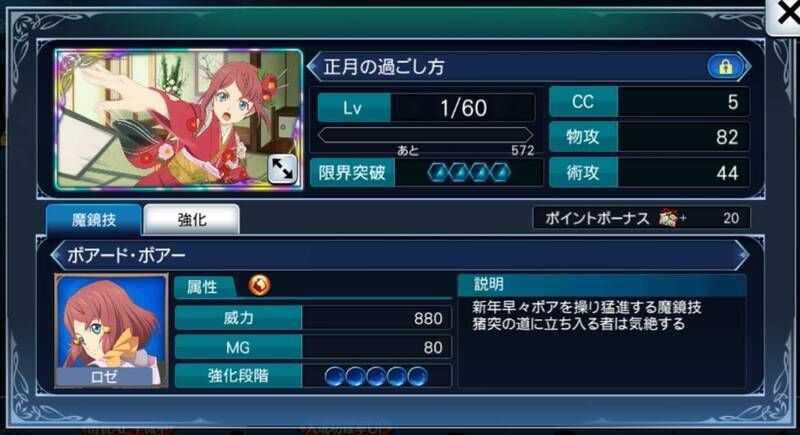Click the first 限界突破 crystal icon
This screenshot has height=435, width=800.
tap(437, 172)
